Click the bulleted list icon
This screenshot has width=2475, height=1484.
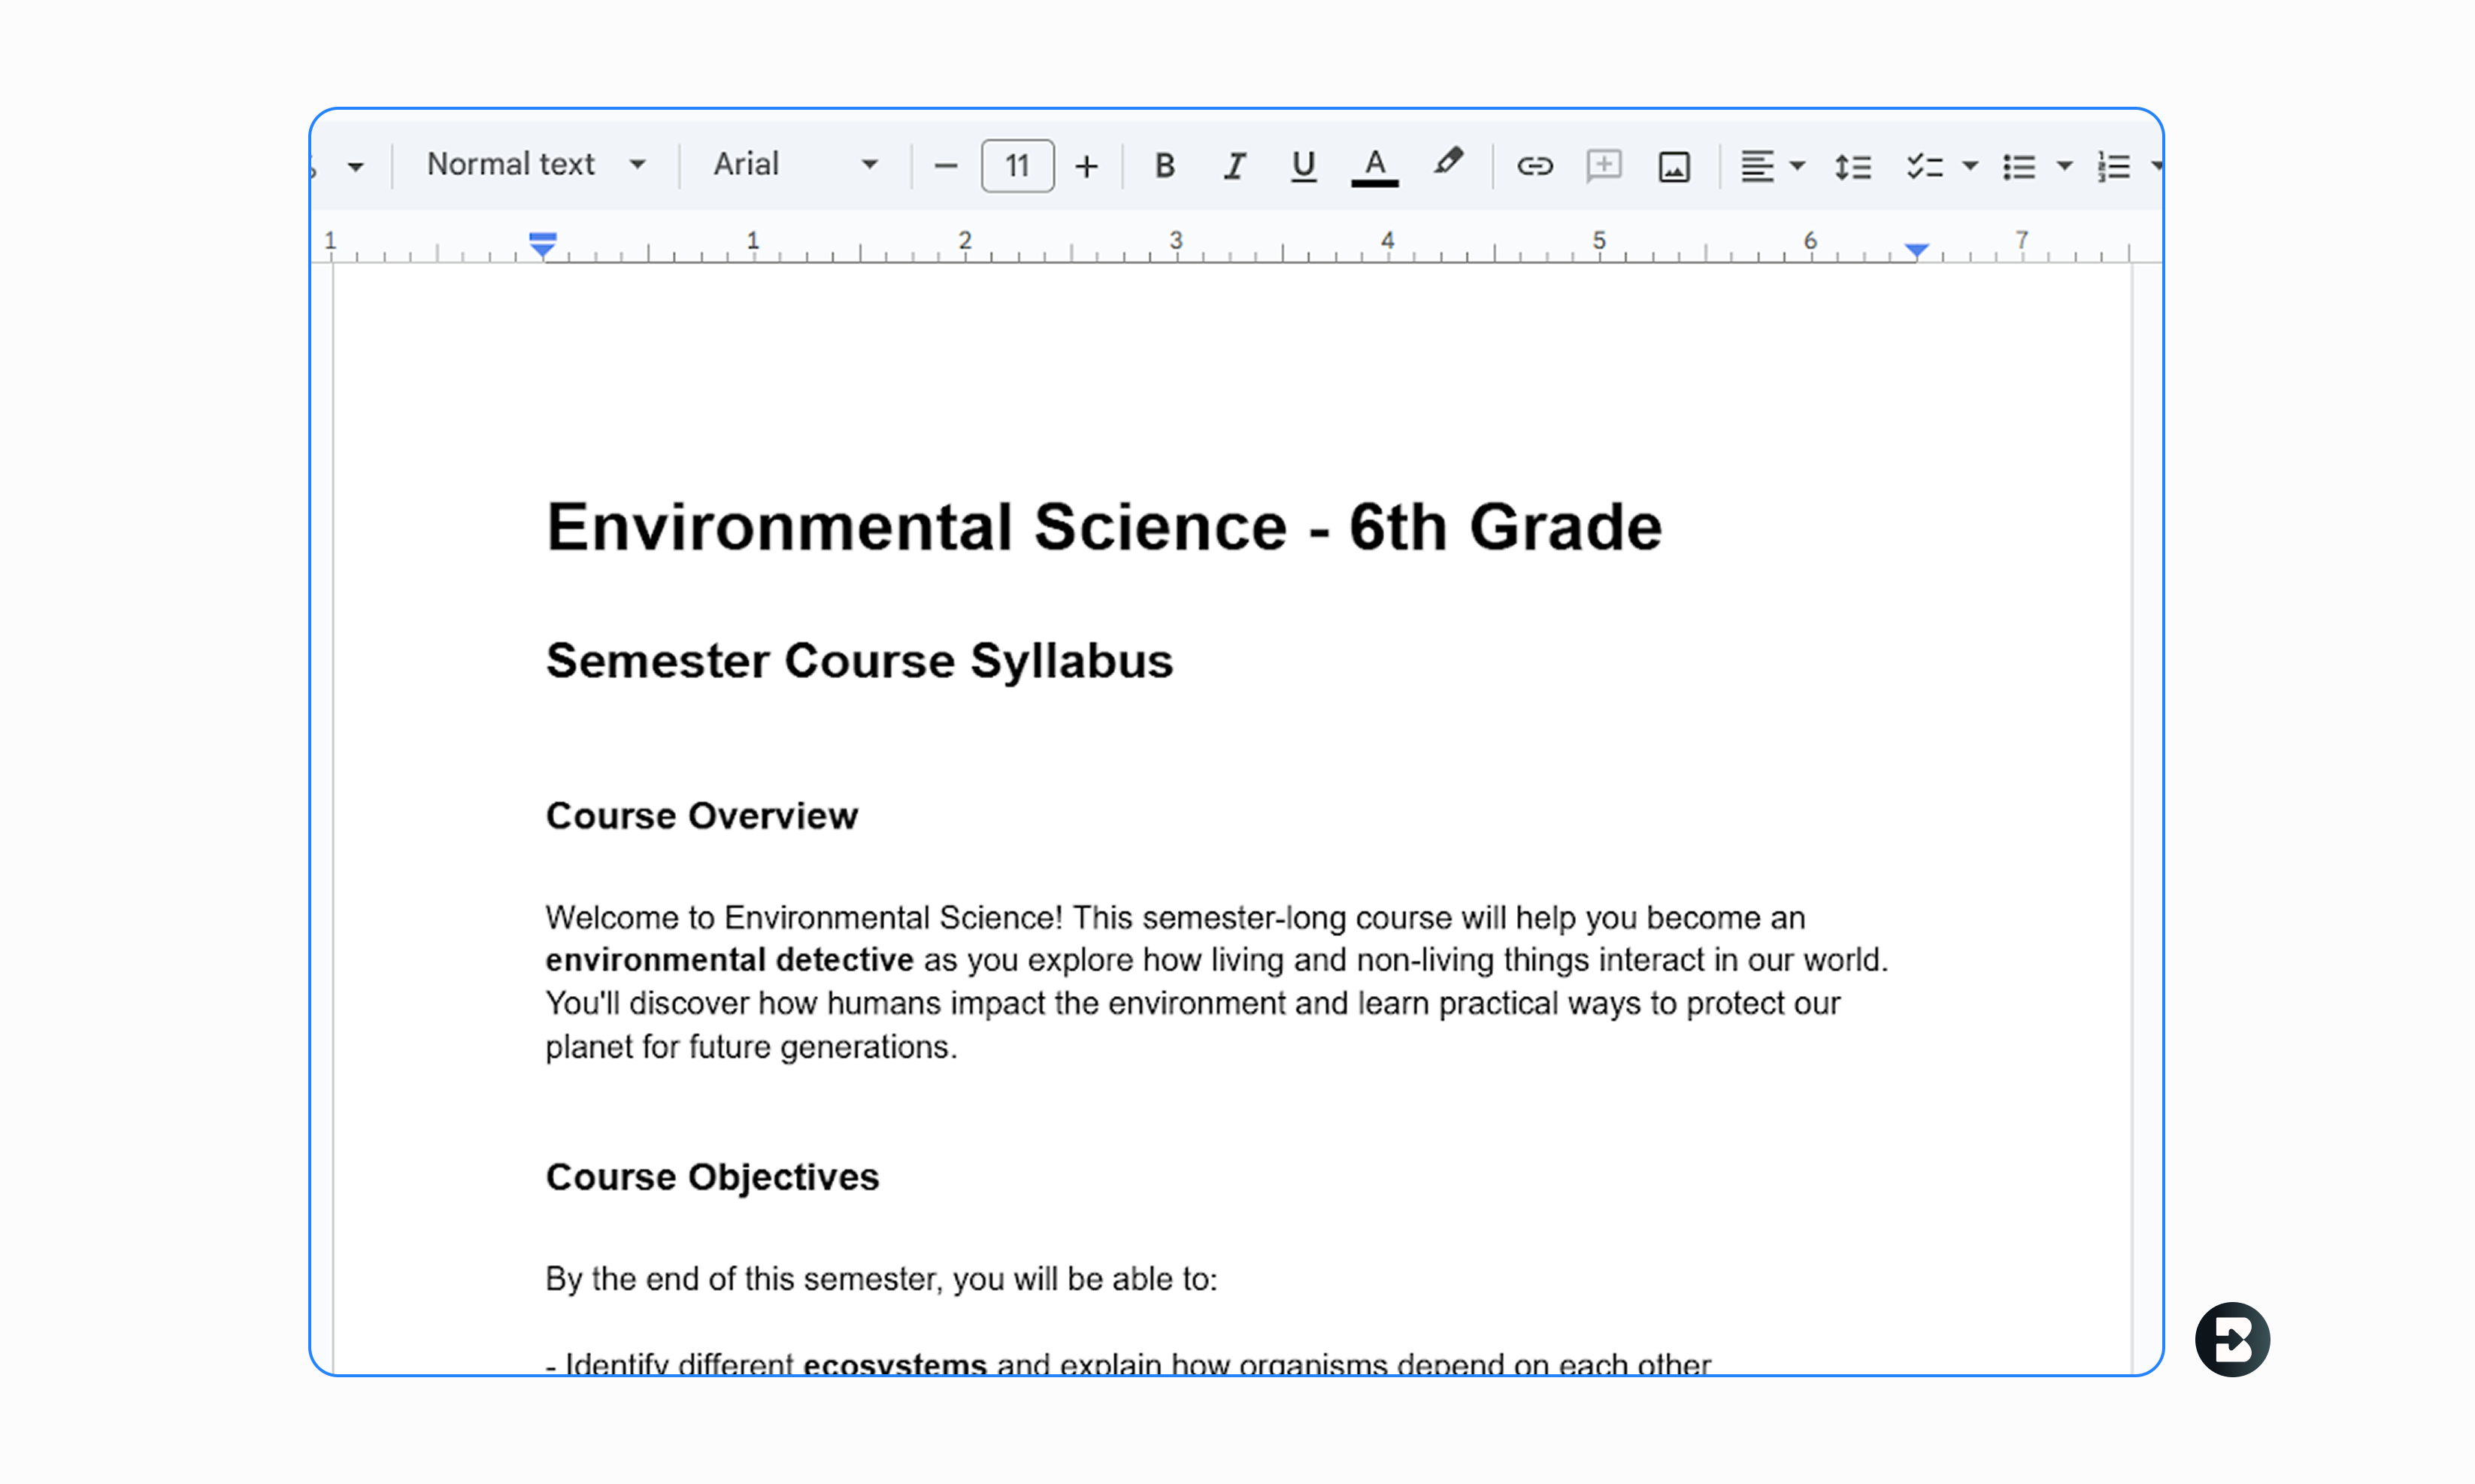coord(2019,167)
